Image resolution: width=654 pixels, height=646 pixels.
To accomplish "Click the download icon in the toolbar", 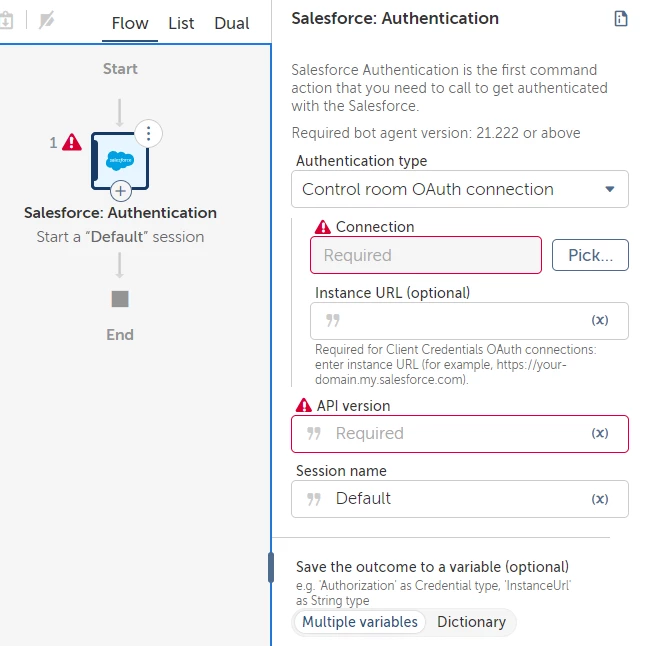I will point(6,20).
